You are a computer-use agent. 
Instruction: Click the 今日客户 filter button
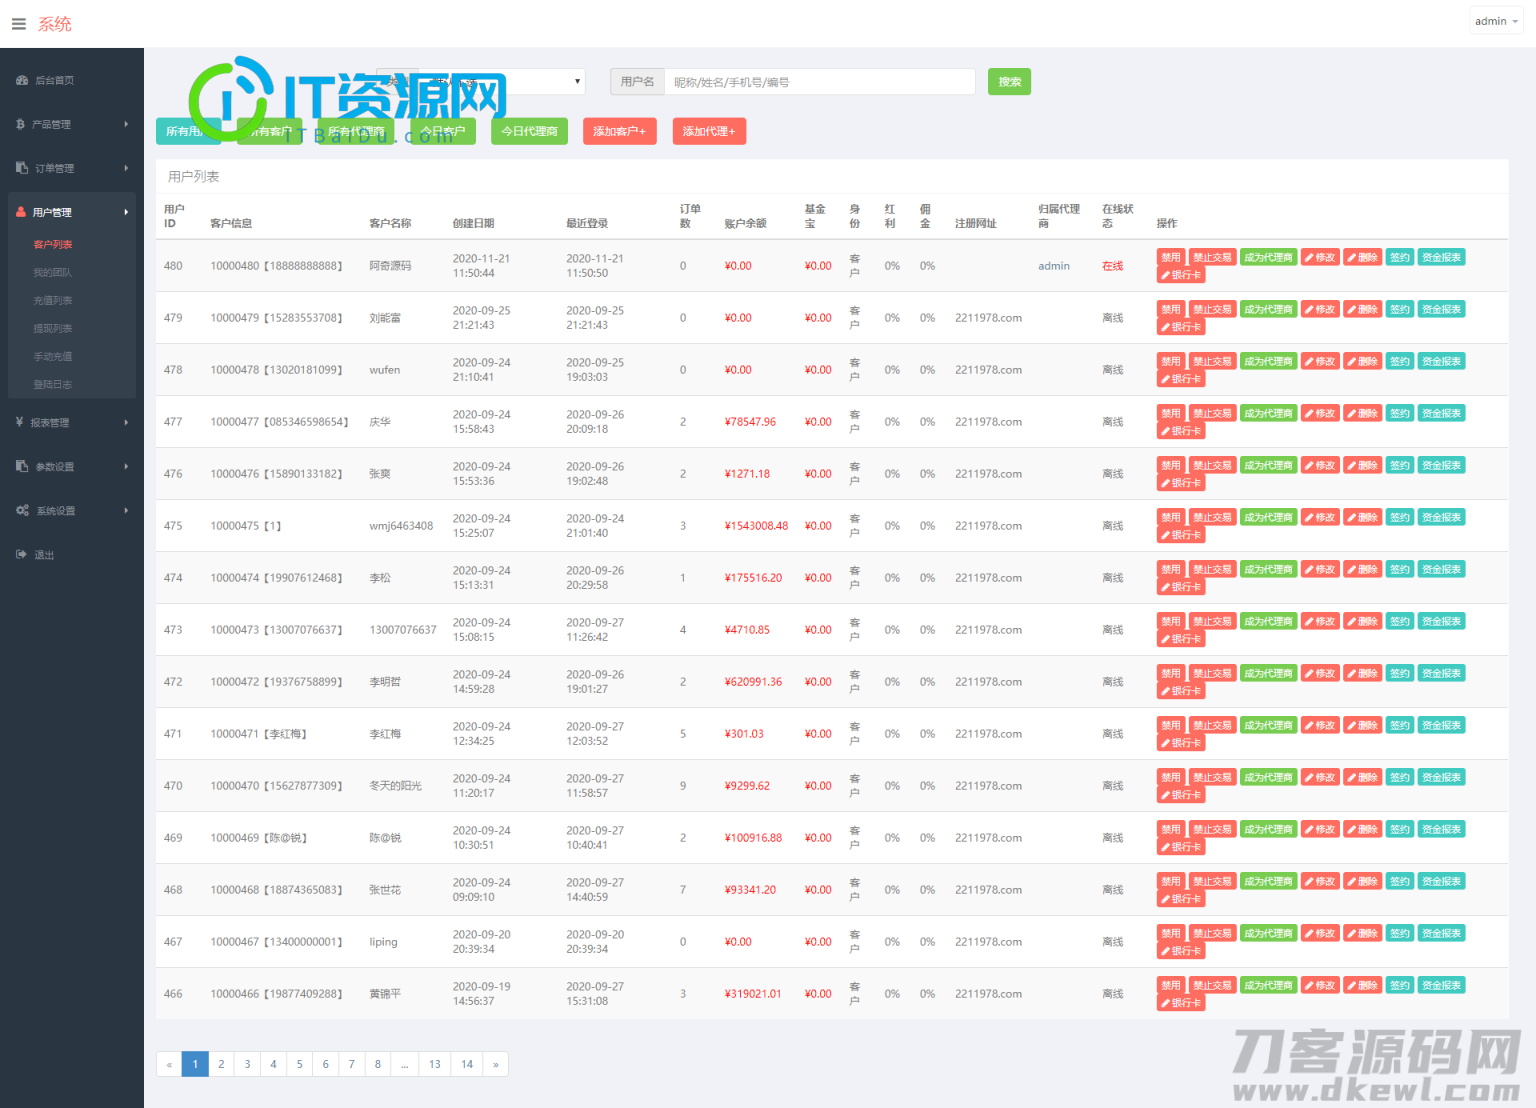click(x=443, y=131)
